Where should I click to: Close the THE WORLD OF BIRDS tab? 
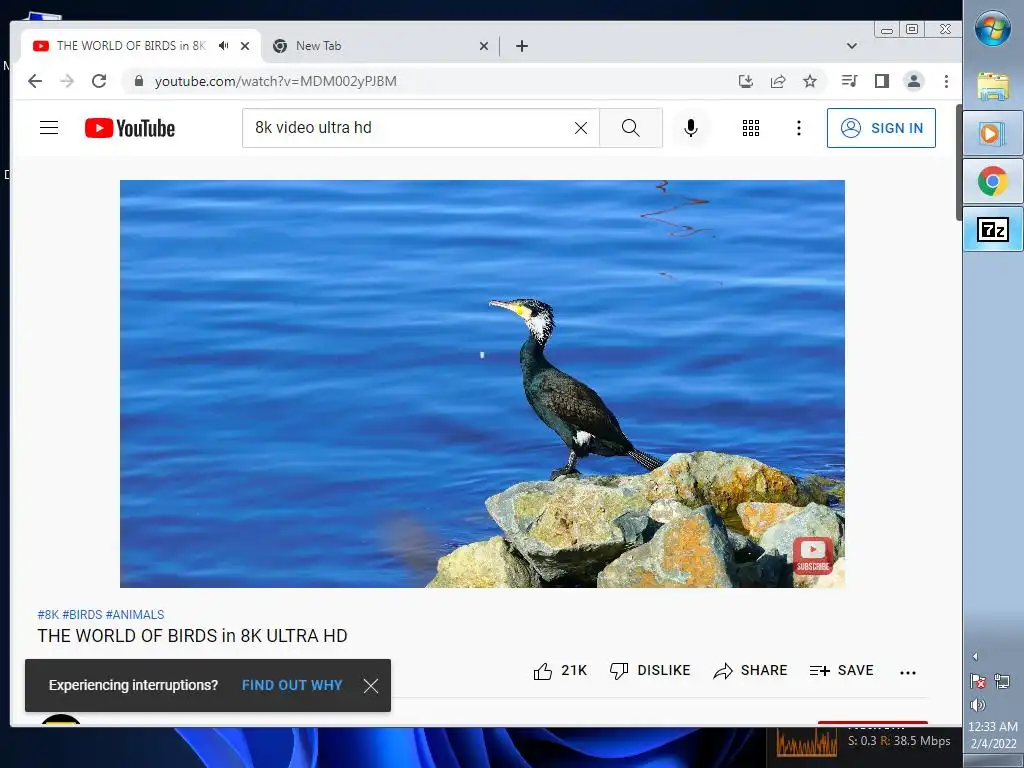[245, 46]
